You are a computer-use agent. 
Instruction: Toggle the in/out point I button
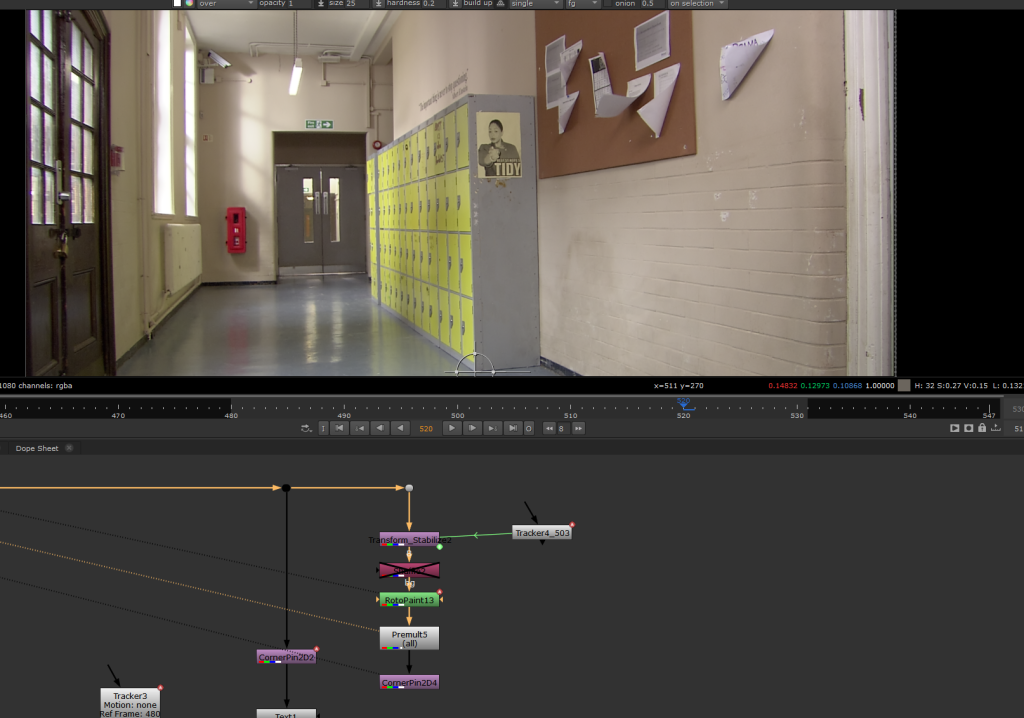click(x=323, y=429)
